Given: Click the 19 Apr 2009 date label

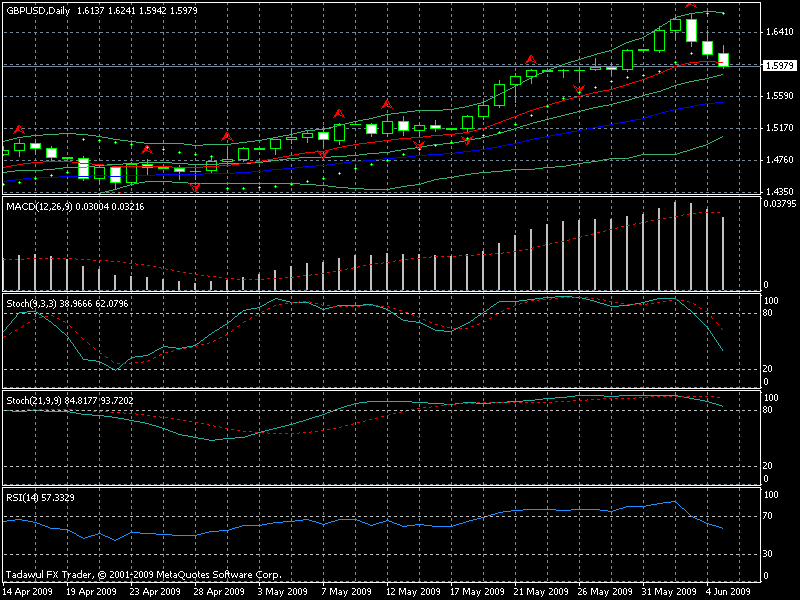Looking at the screenshot, I should (x=91, y=592).
